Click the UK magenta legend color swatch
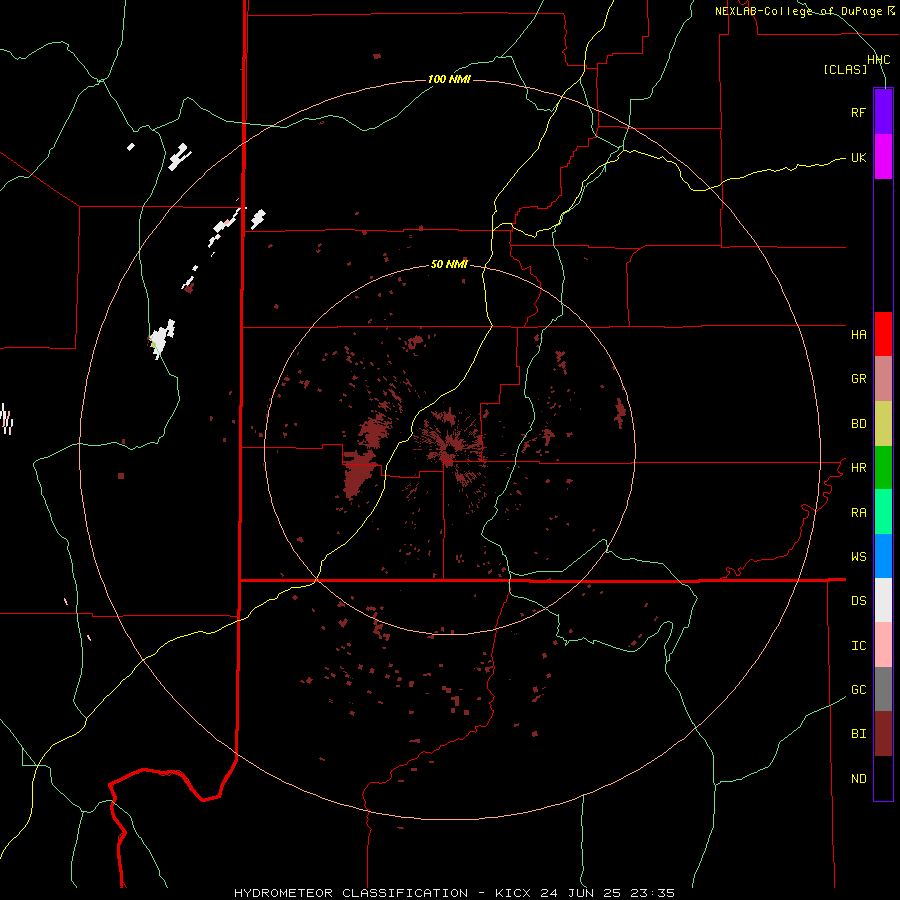This screenshot has width=900, height=900. [x=883, y=157]
